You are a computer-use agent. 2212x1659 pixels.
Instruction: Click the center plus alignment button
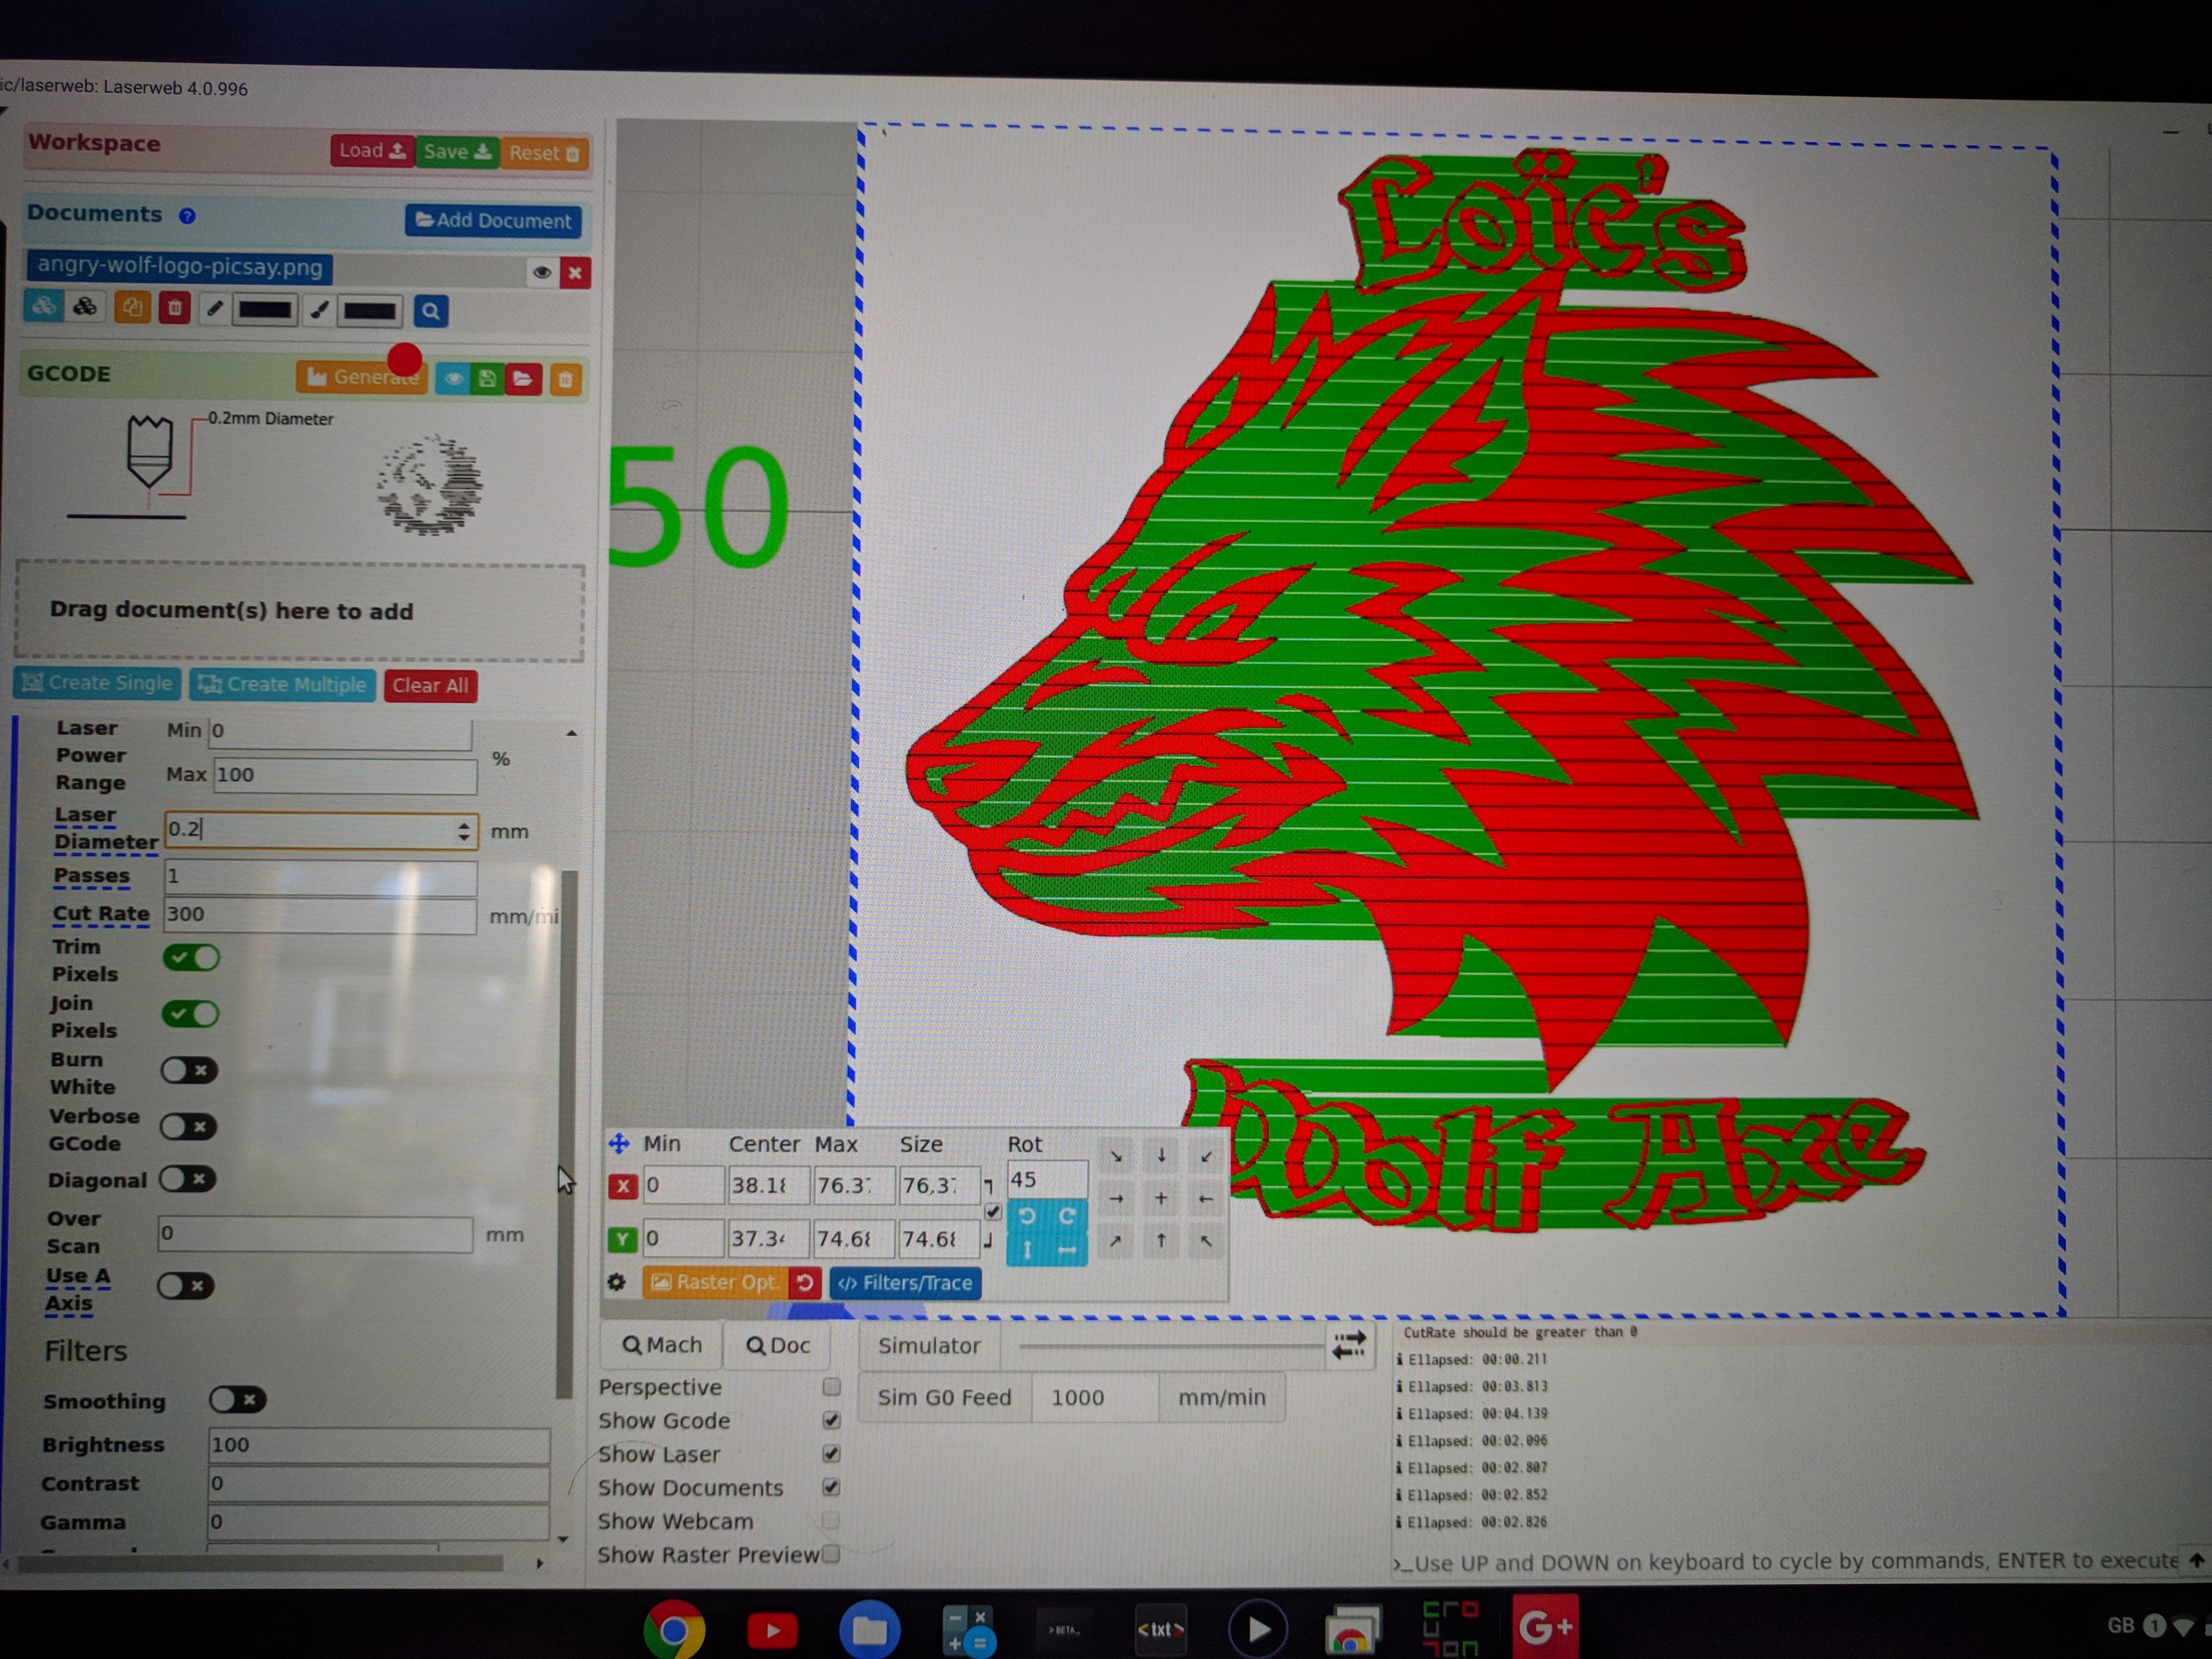pos(1161,1198)
